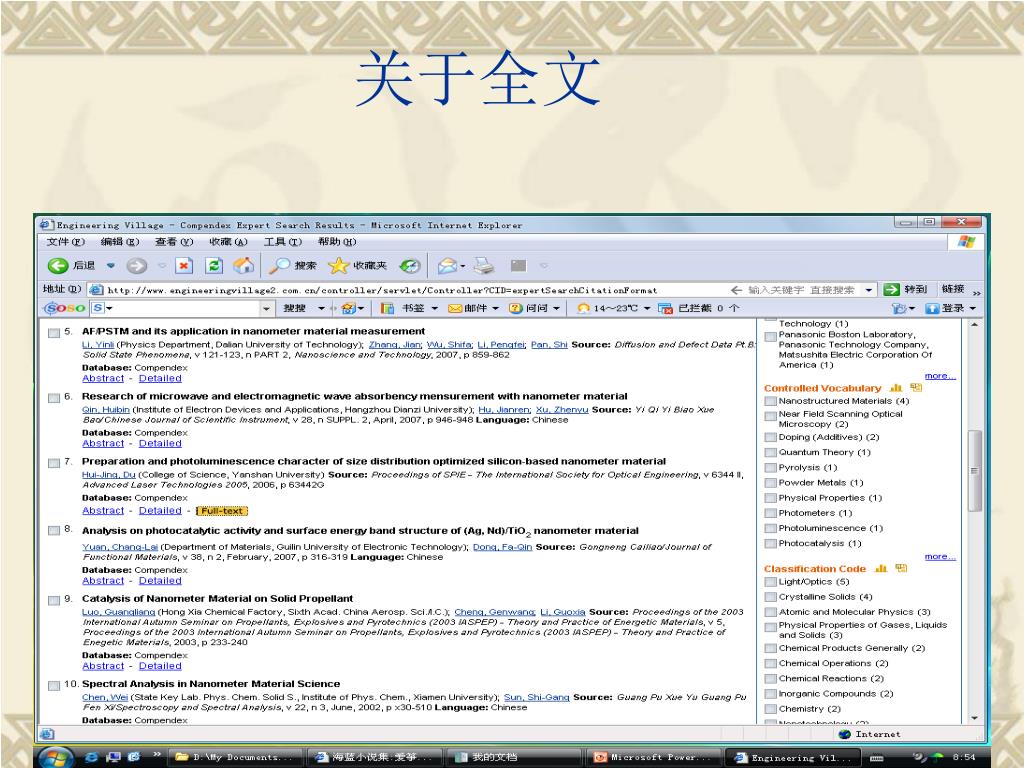
Task: Check the box for result 8
Action: [x=54, y=530]
